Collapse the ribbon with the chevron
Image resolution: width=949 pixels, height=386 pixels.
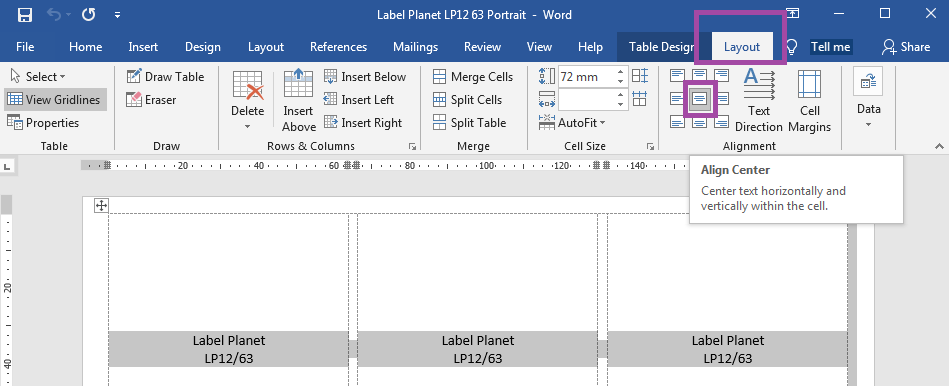point(939,146)
